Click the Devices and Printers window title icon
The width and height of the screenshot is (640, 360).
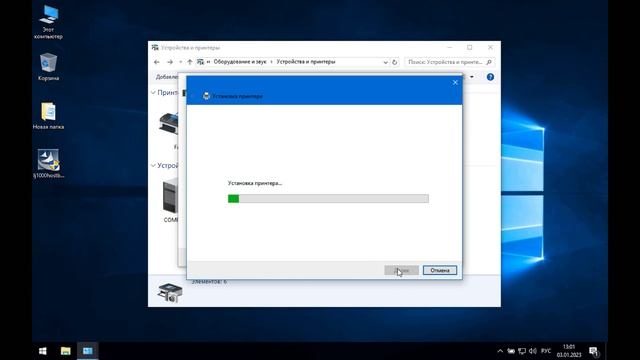(155, 47)
